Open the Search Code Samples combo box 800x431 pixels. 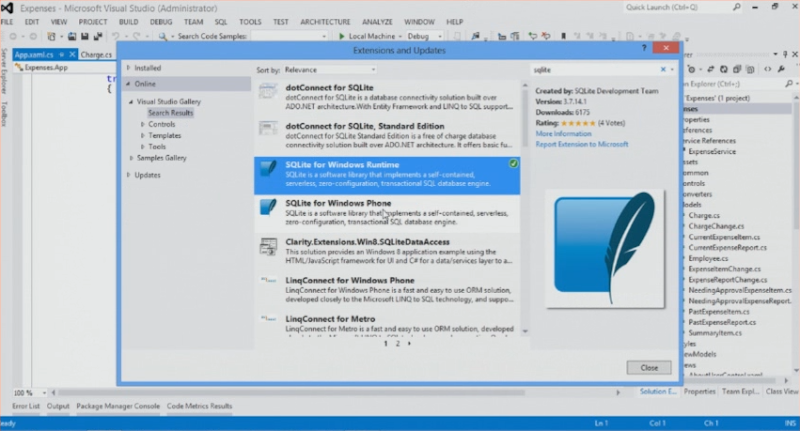click(289, 36)
